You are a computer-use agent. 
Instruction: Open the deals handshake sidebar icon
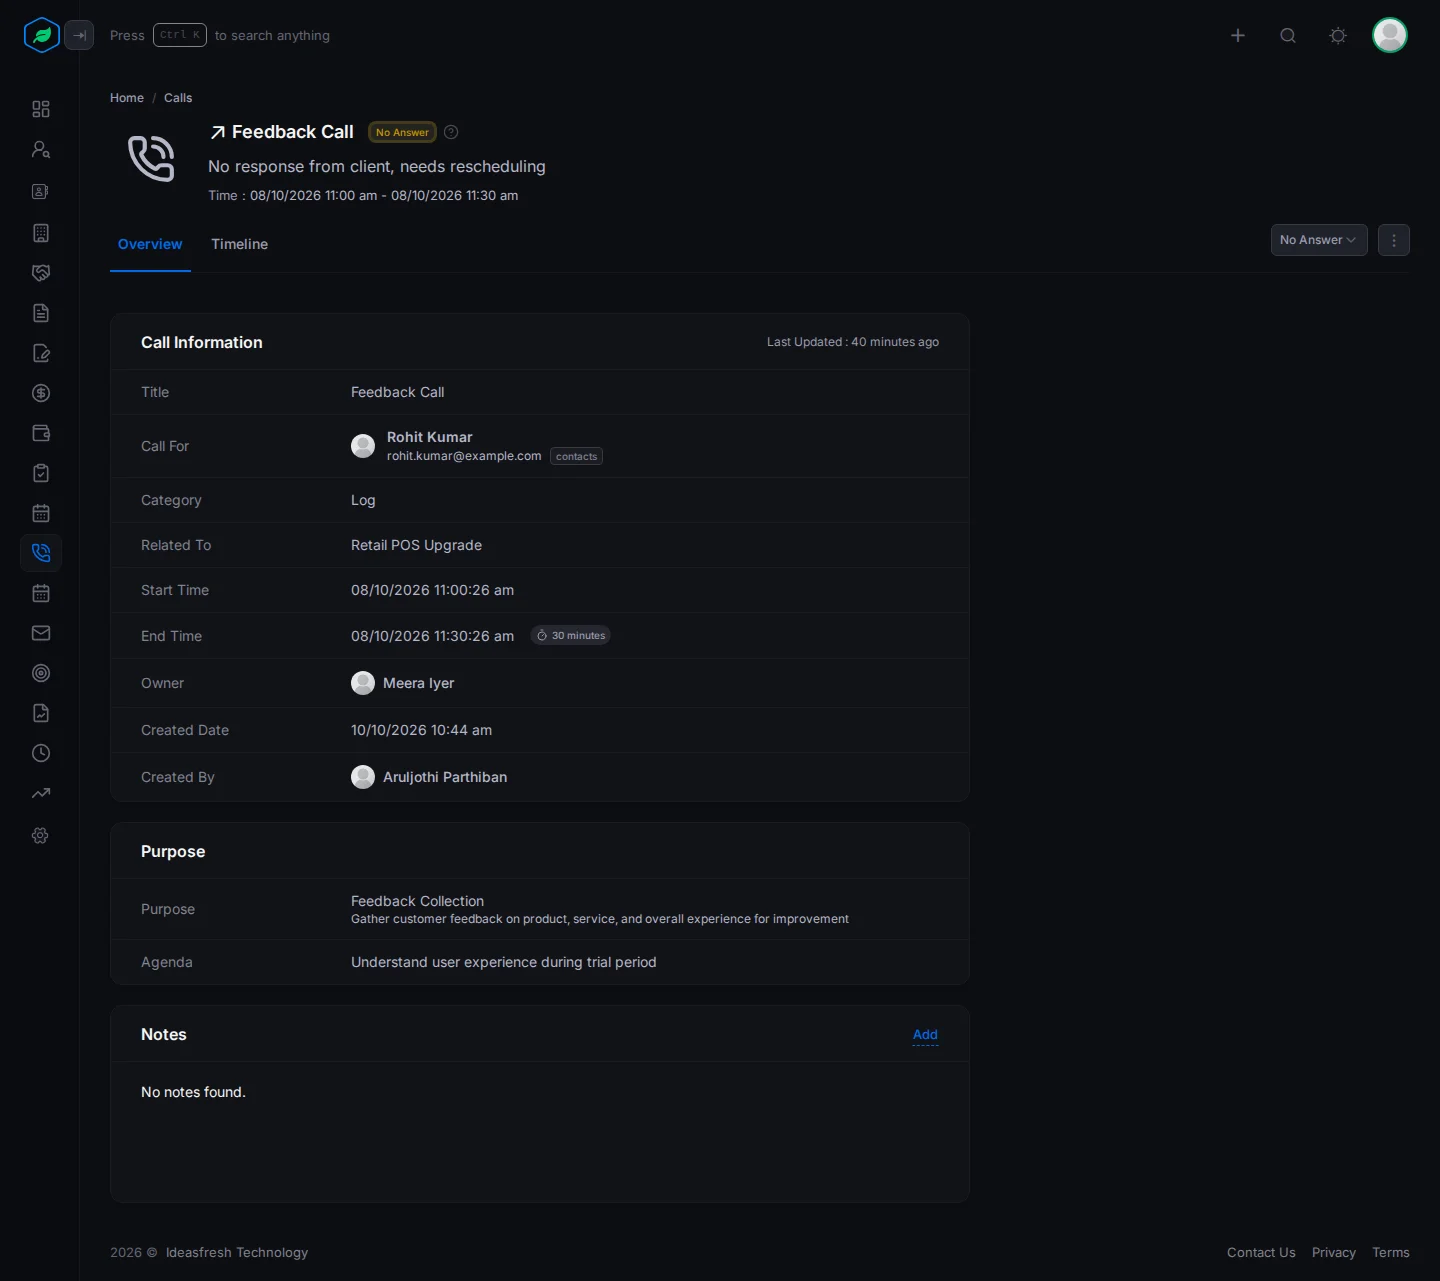41,273
